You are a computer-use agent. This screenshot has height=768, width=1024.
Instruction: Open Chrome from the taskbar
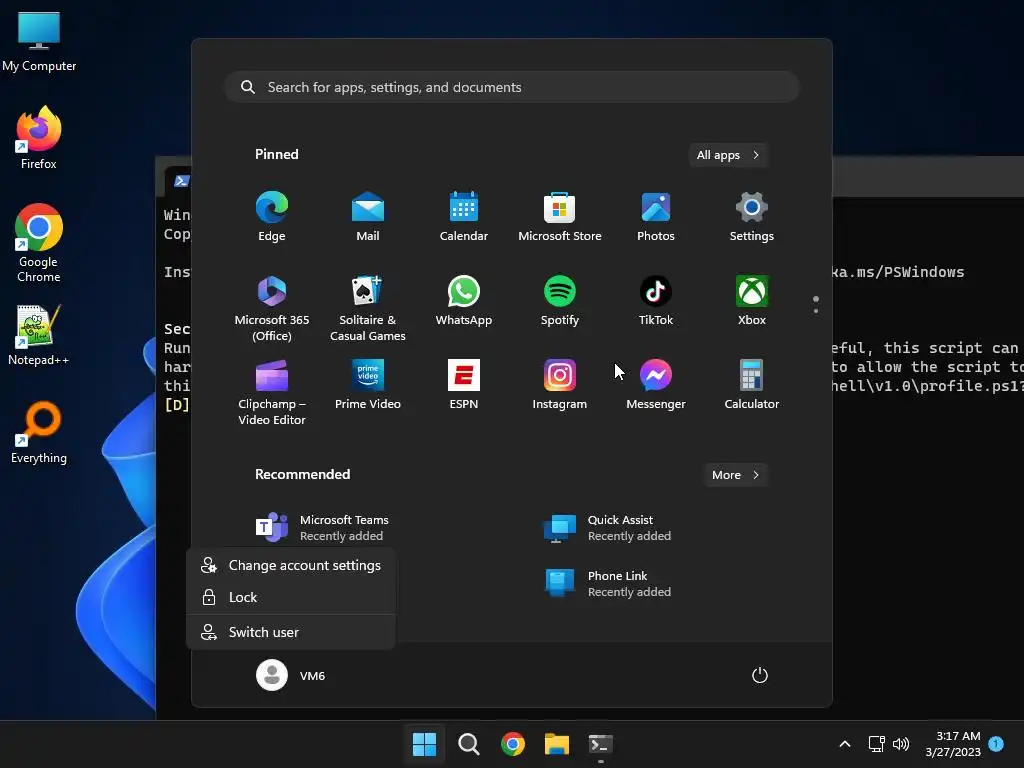[513, 744]
